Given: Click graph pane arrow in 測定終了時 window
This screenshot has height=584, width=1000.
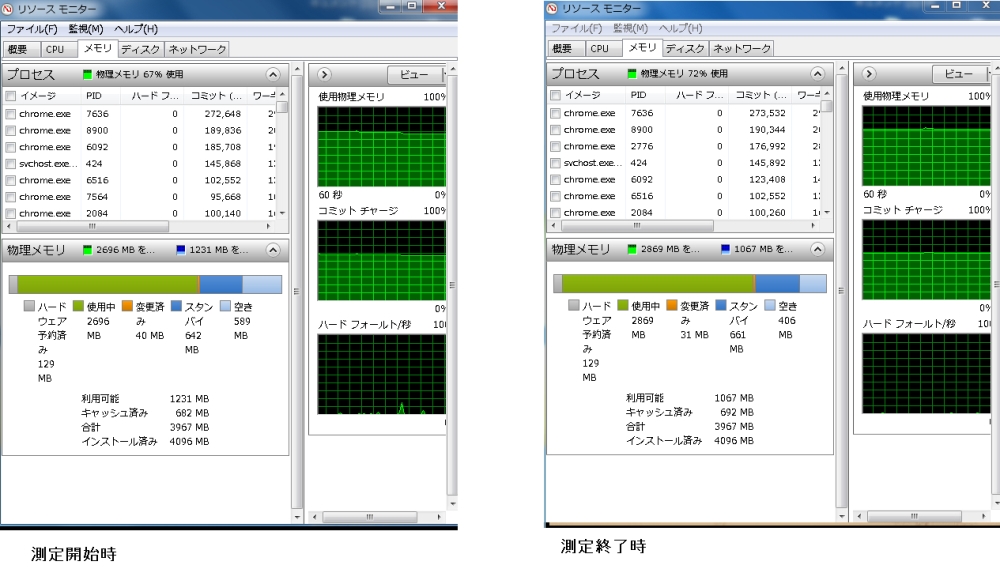Looking at the screenshot, I should point(869,74).
